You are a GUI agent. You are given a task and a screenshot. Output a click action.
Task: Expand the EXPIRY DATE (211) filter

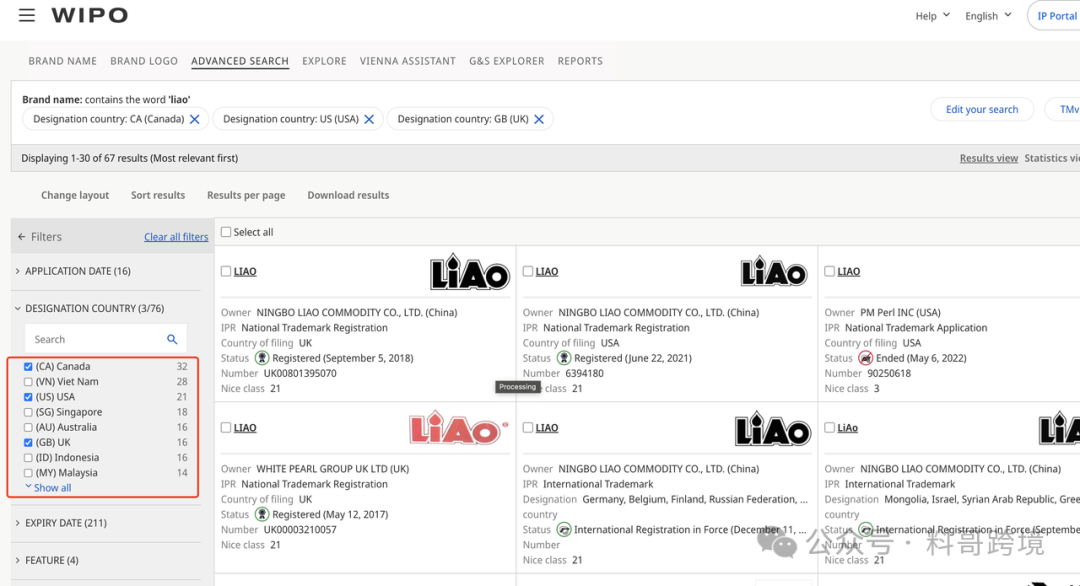point(61,523)
